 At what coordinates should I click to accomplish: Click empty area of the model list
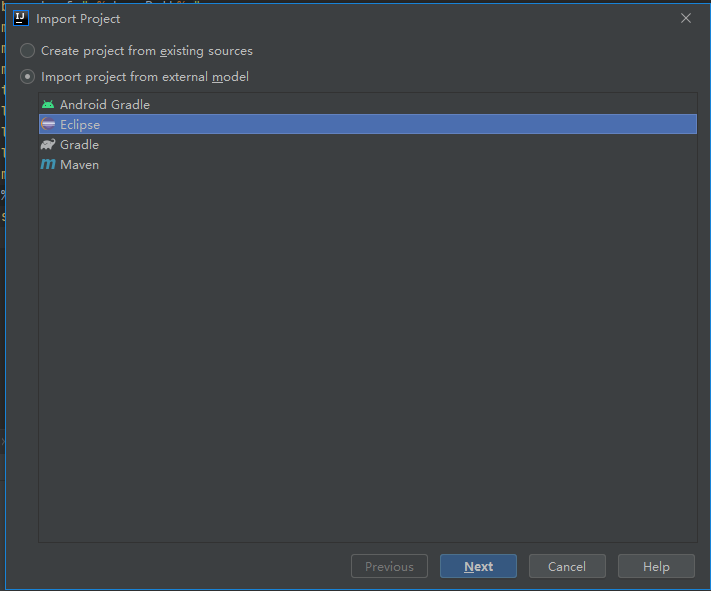pos(368,354)
